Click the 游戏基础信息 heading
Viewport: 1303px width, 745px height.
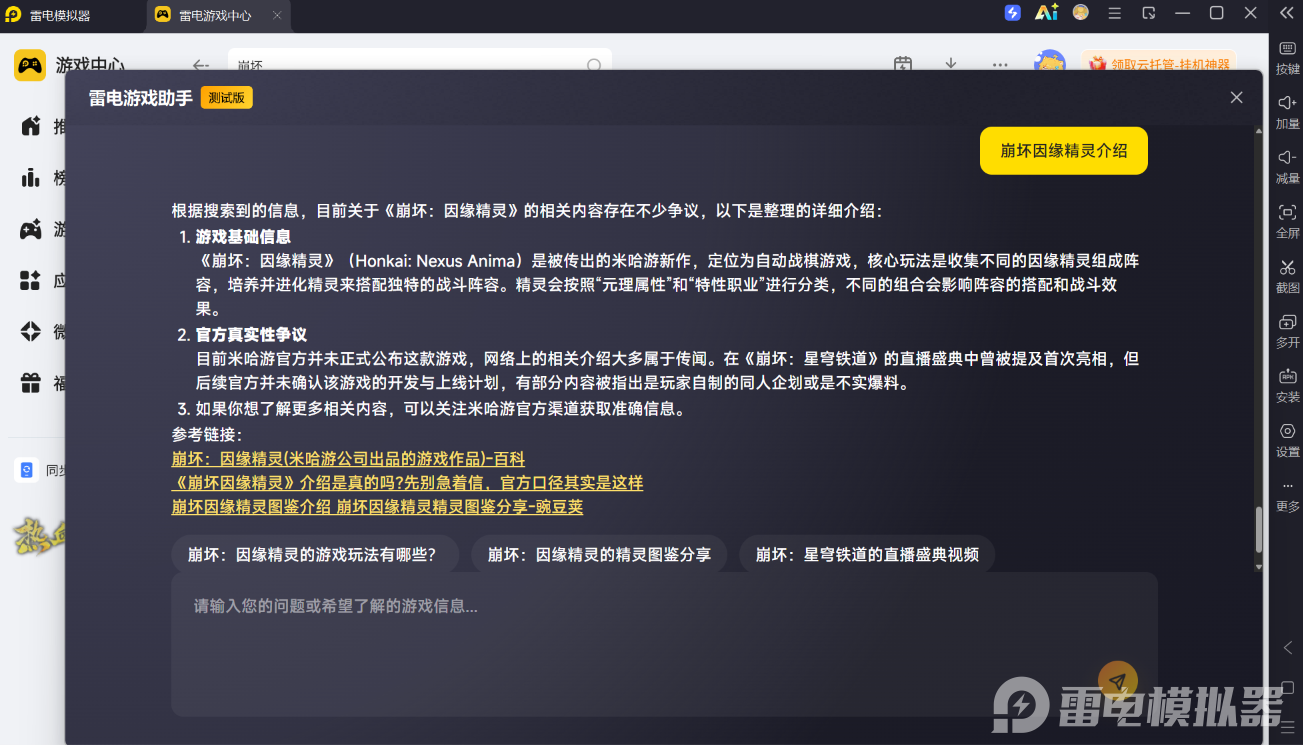click(243, 236)
